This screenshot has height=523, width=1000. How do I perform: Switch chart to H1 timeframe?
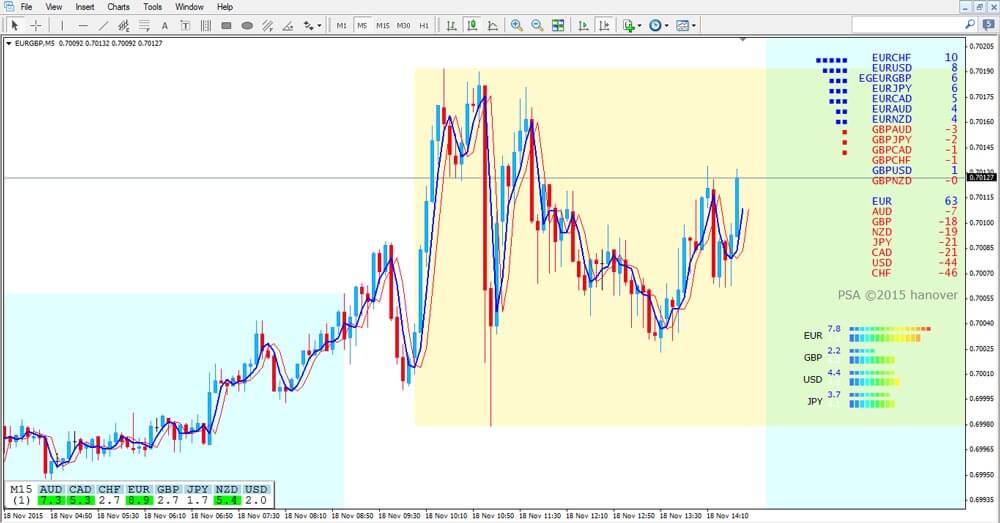point(424,26)
